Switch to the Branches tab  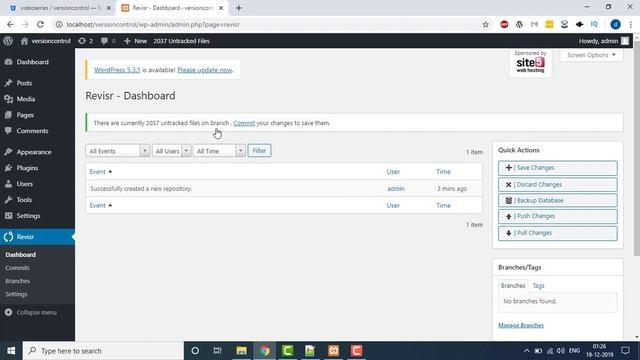[x=513, y=286]
